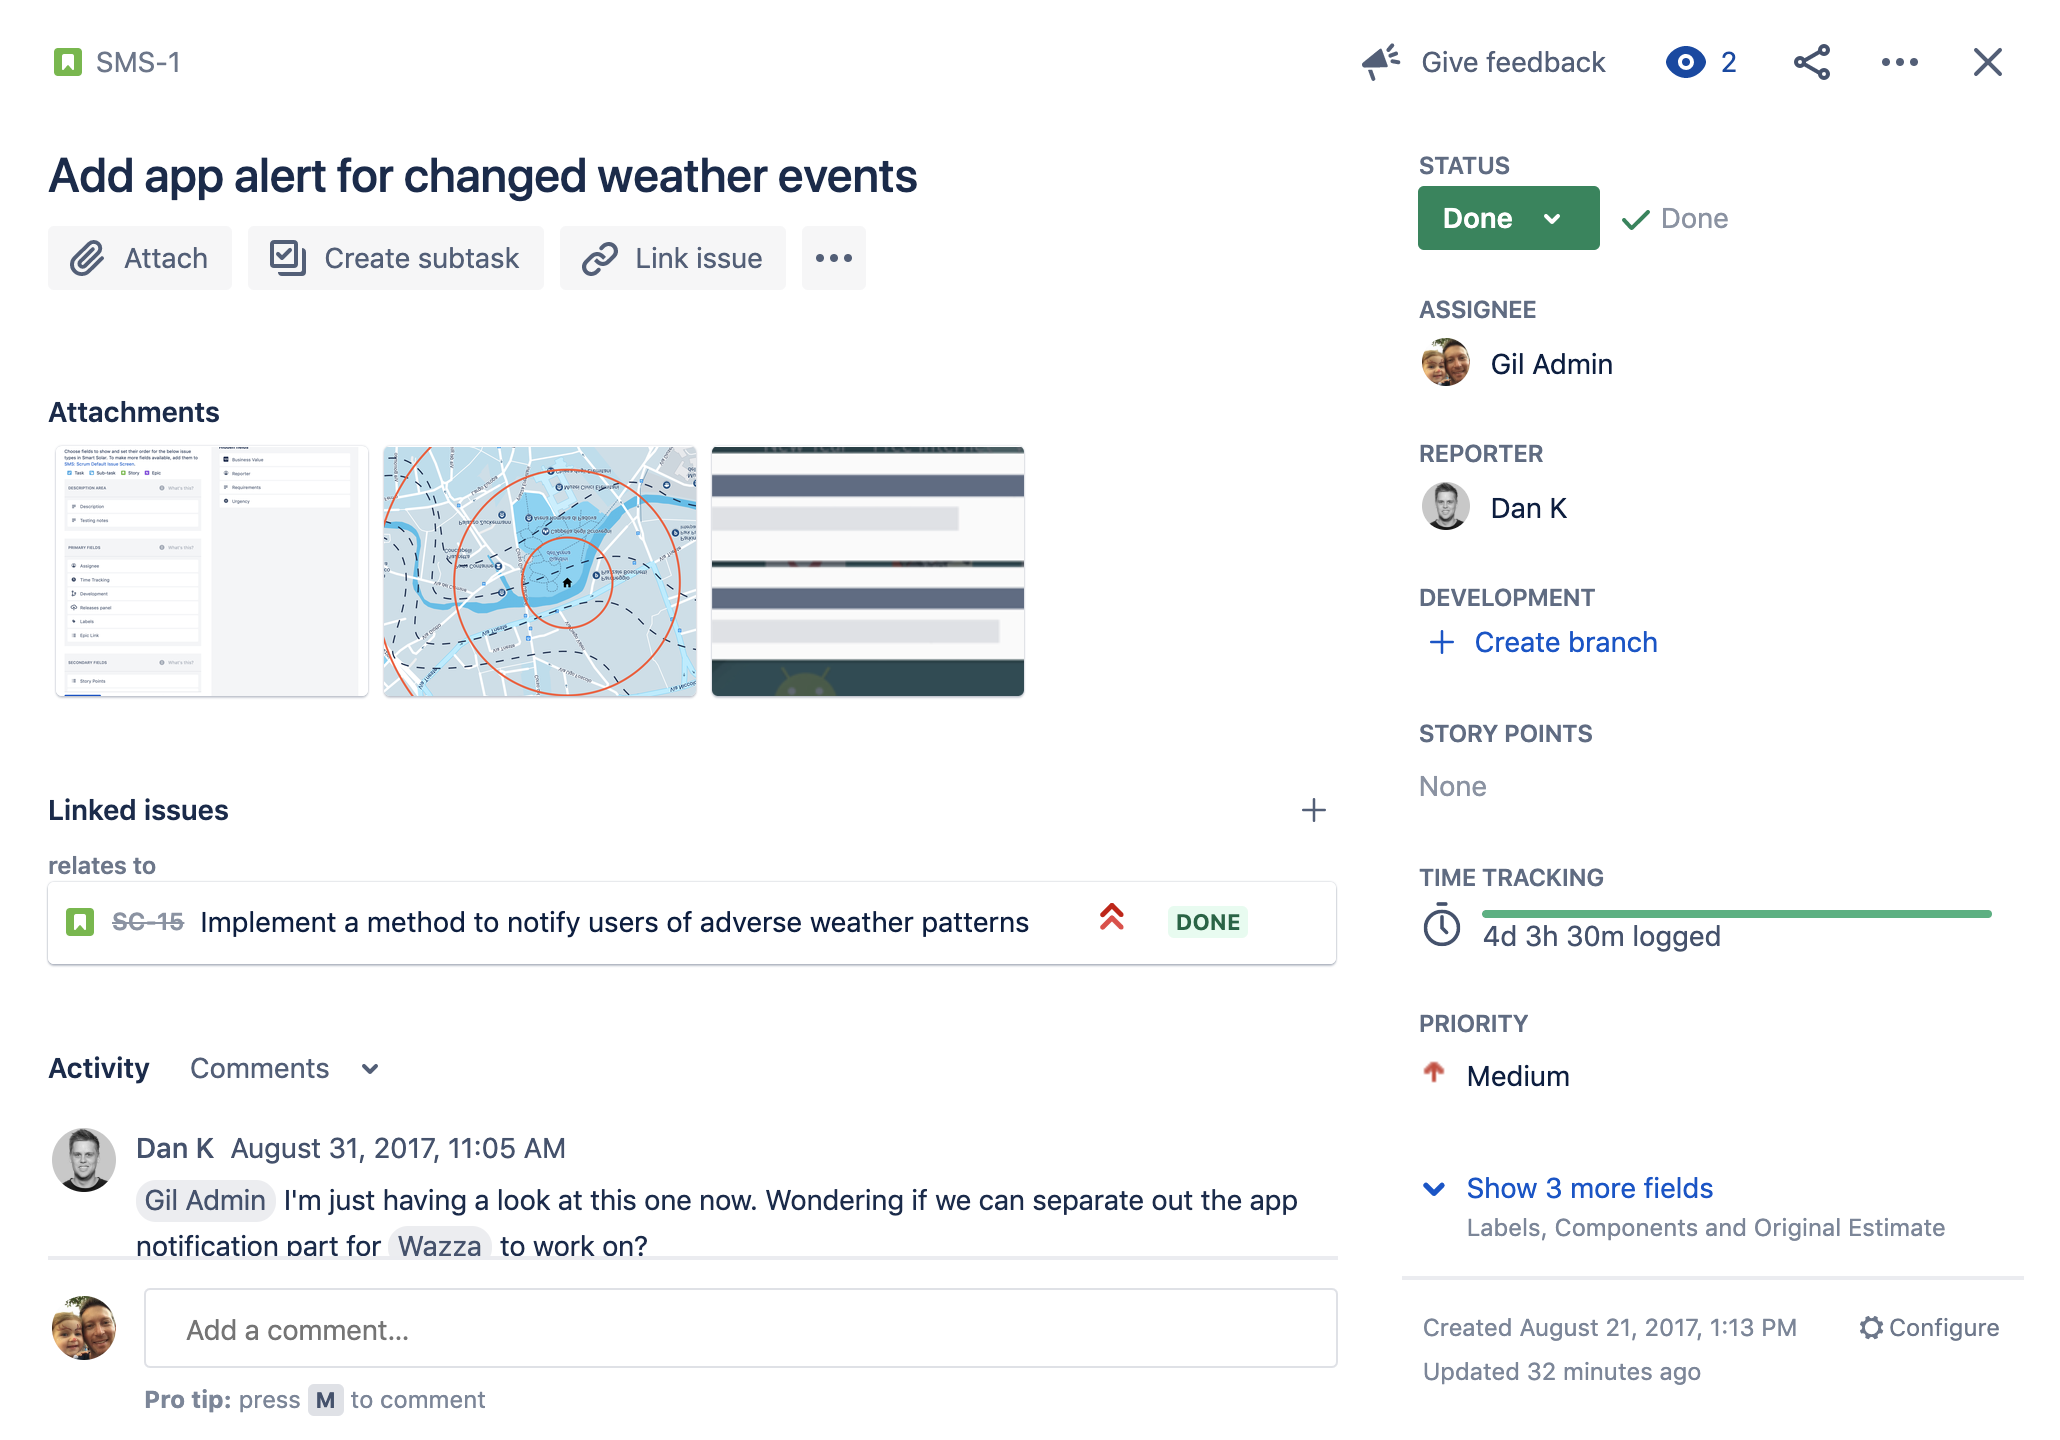This screenshot has height=1440, width=2060.
Task: Open the Comments activity filter dropdown
Action: 285,1068
